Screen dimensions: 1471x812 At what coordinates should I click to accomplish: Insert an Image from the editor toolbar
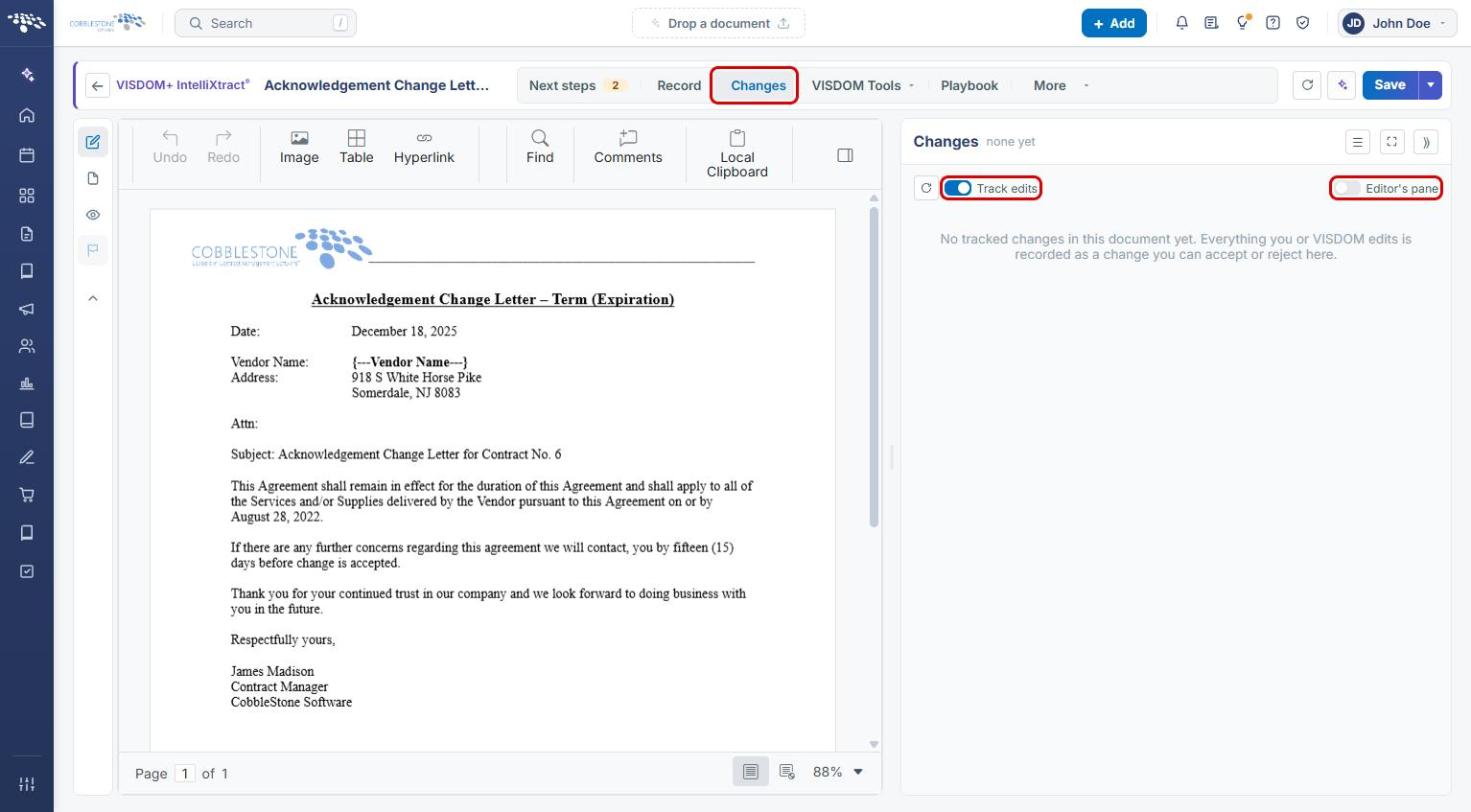[299, 147]
